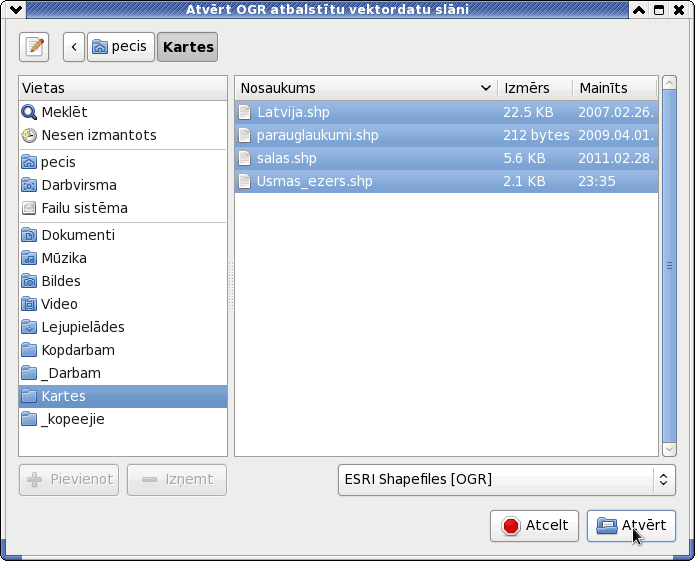Open Failu sistēma location

pos(123,208)
